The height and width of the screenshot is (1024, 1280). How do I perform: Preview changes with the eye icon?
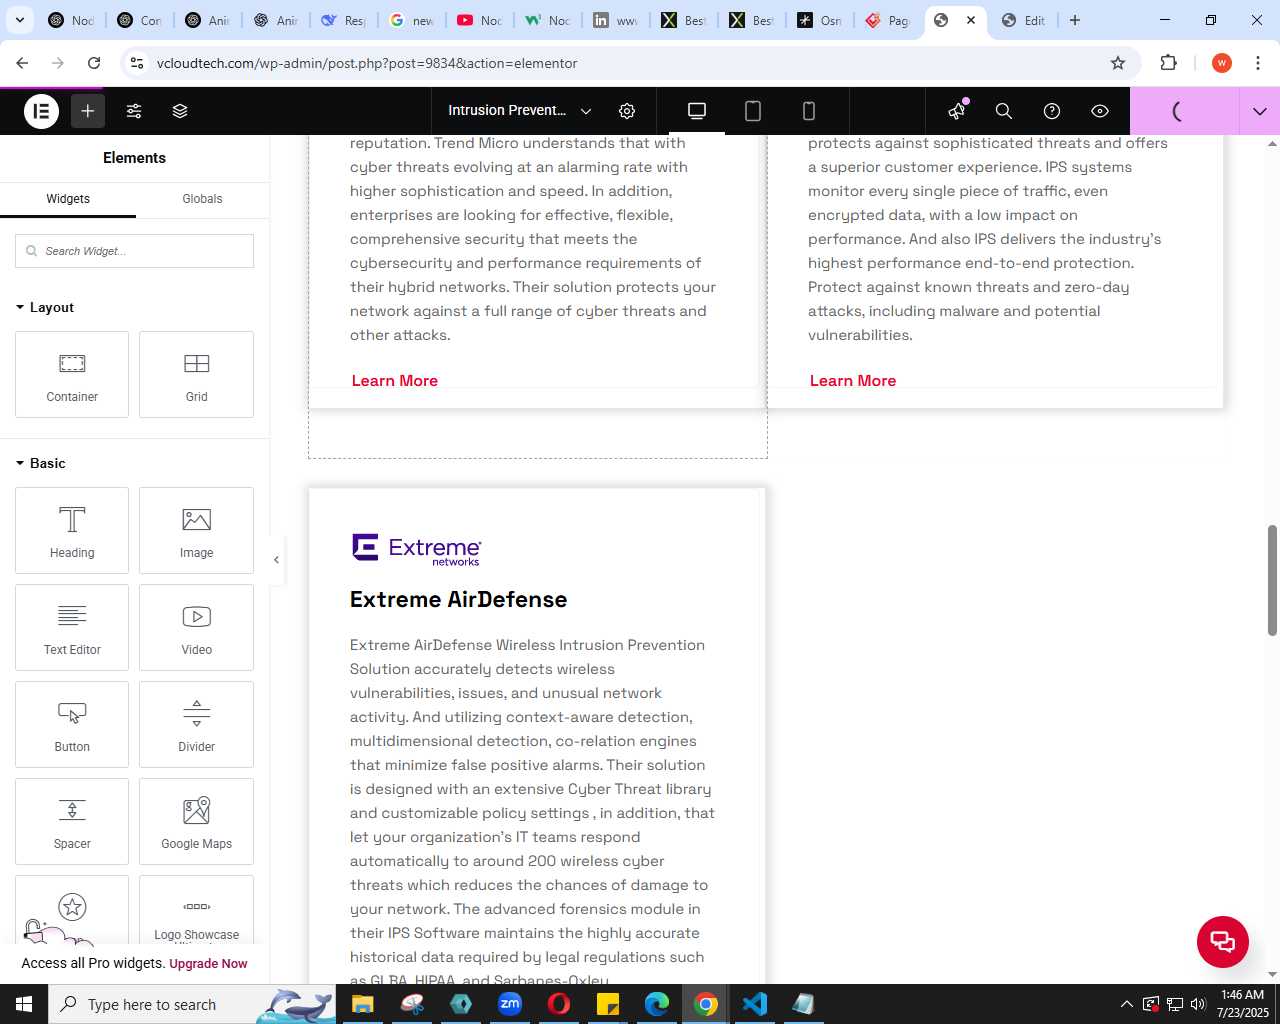pos(1100,111)
